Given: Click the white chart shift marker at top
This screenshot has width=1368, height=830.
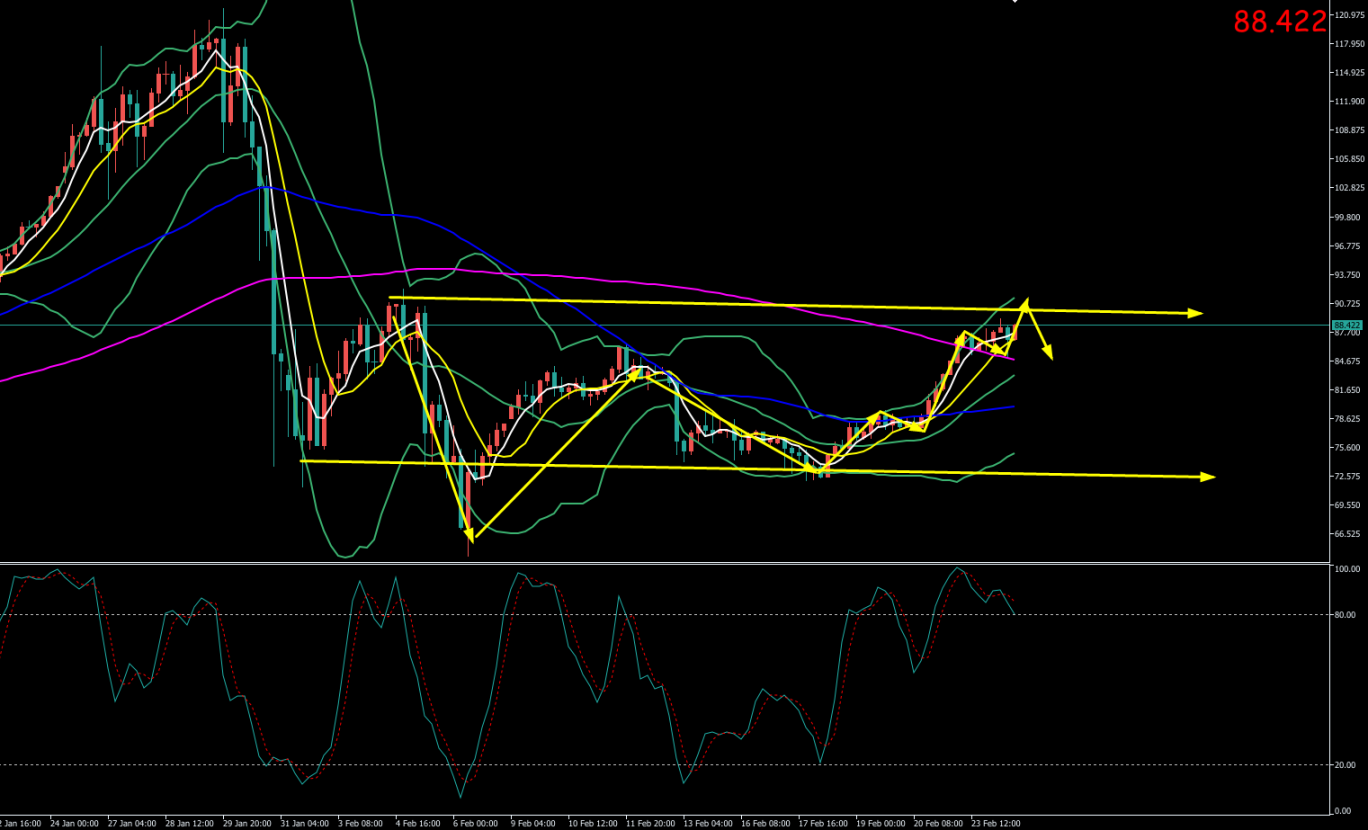Looking at the screenshot, I should coord(1016,2).
